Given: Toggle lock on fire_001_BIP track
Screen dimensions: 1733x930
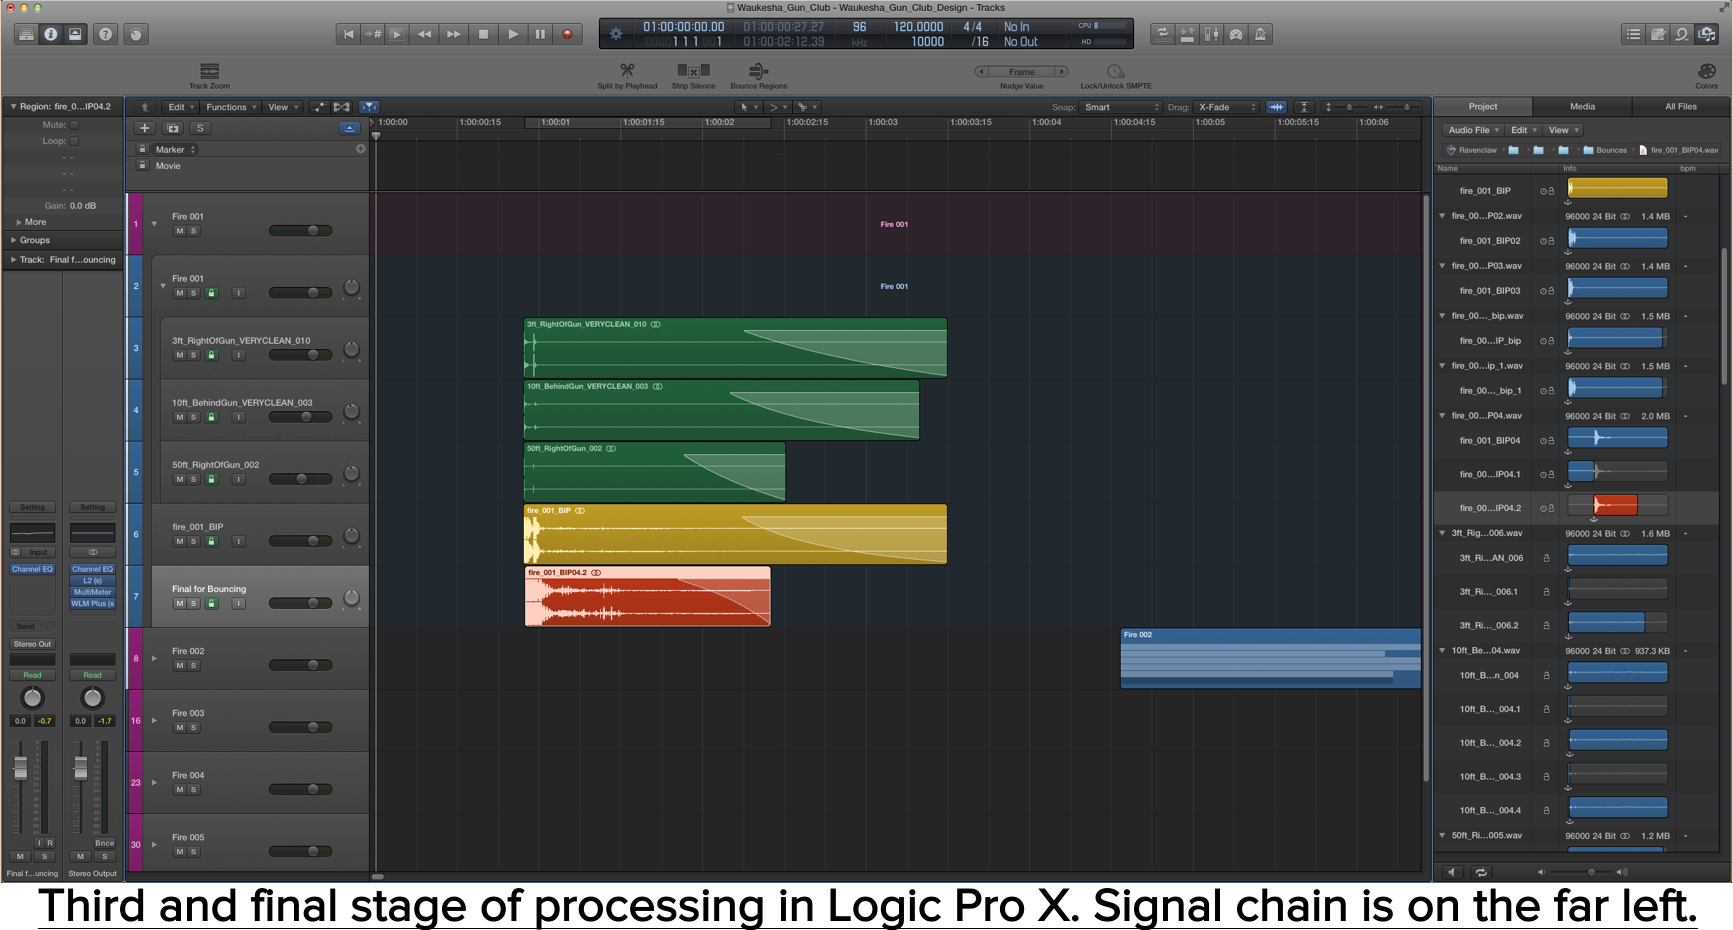Looking at the screenshot, I should click(211, 541).
